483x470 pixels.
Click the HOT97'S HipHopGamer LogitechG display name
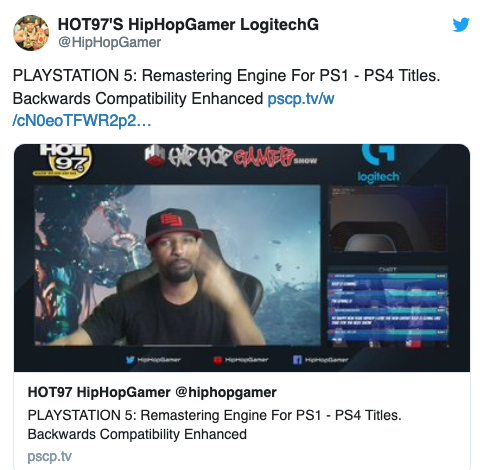188,24
